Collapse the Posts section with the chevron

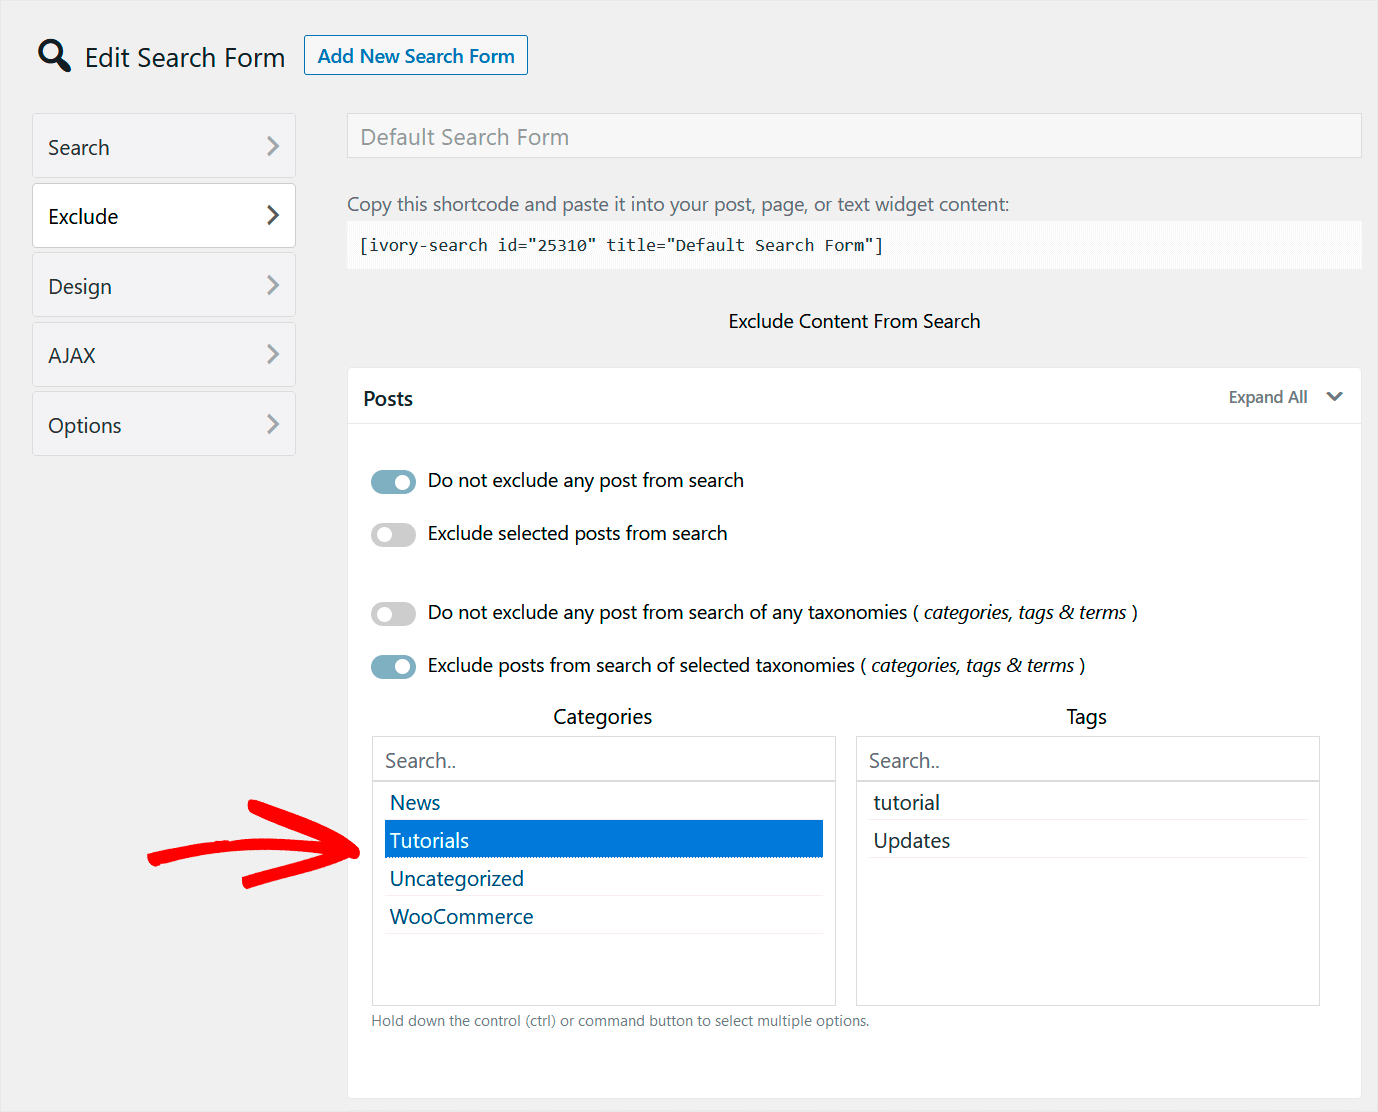point(1334,397)
